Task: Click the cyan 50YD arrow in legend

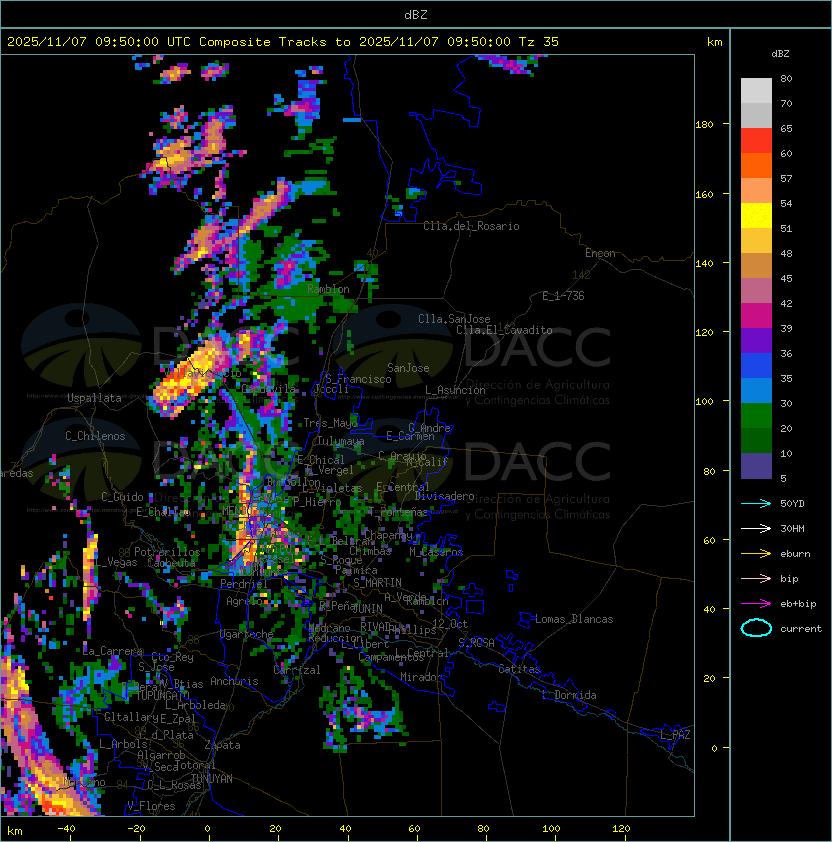Action: point(756,504)
